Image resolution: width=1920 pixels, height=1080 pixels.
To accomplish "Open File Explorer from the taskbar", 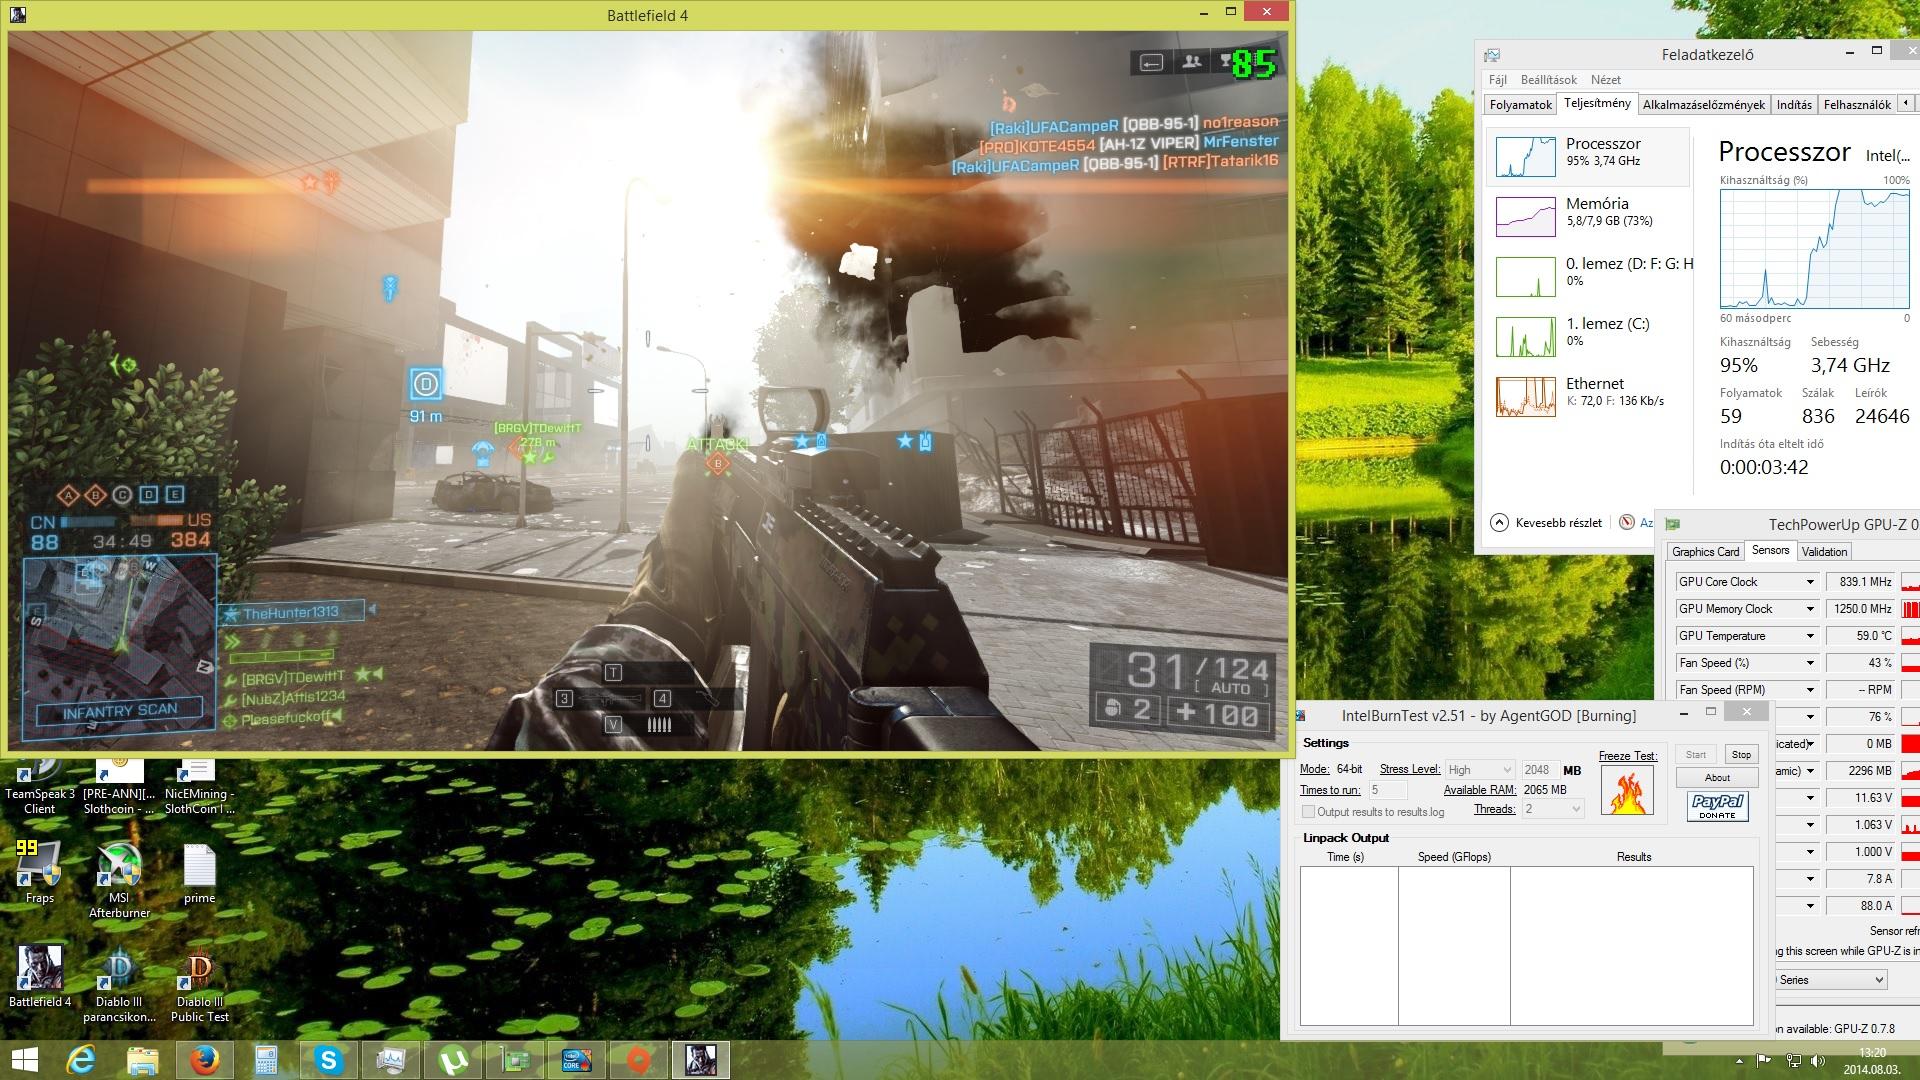I will [x=143, y=1060].
